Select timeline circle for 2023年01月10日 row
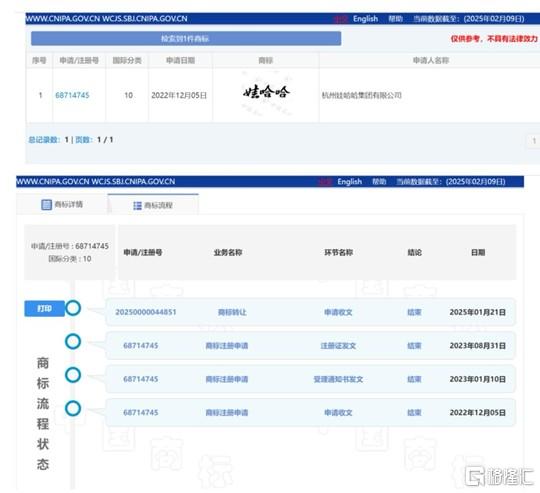 coord(73,375)
